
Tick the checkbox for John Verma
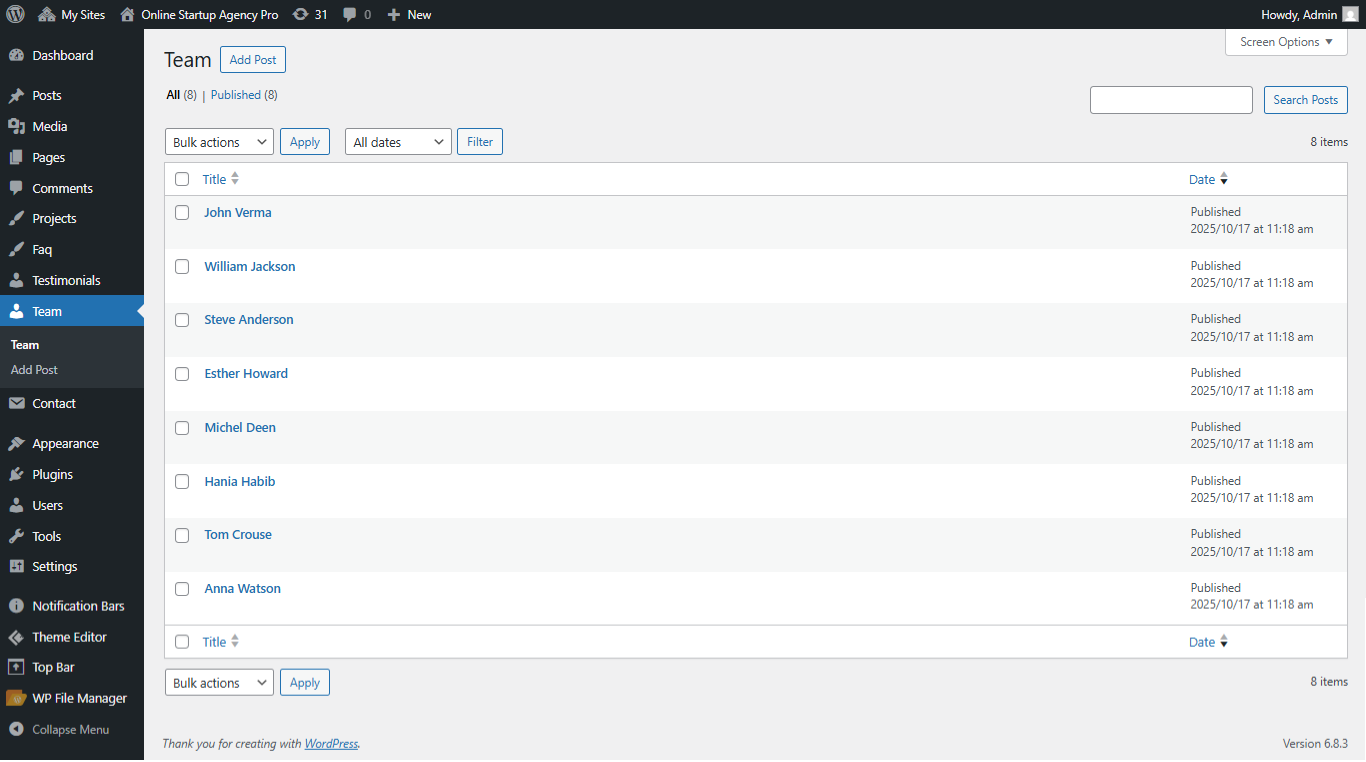pos(182,212)
